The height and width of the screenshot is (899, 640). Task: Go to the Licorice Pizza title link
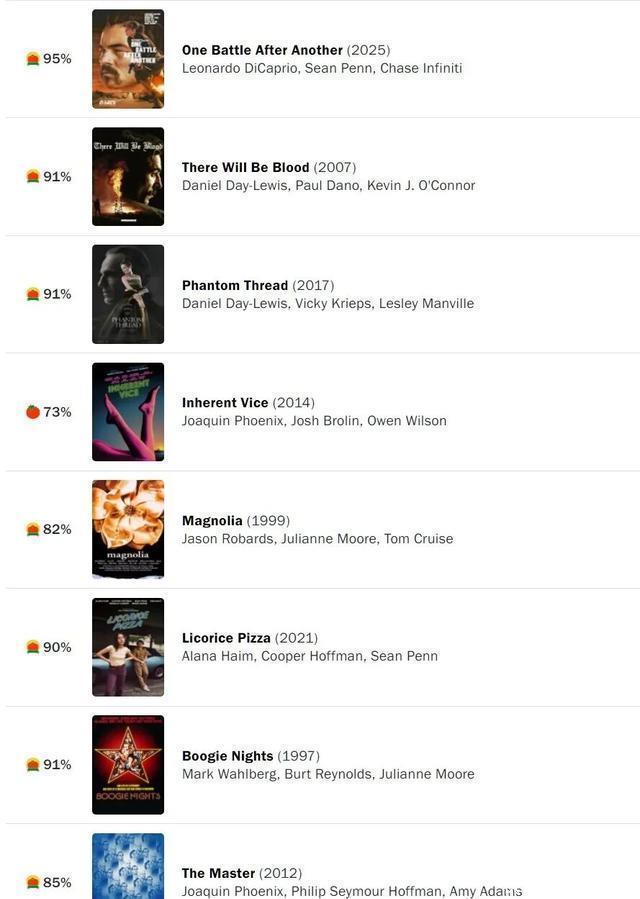pos(226,638)
